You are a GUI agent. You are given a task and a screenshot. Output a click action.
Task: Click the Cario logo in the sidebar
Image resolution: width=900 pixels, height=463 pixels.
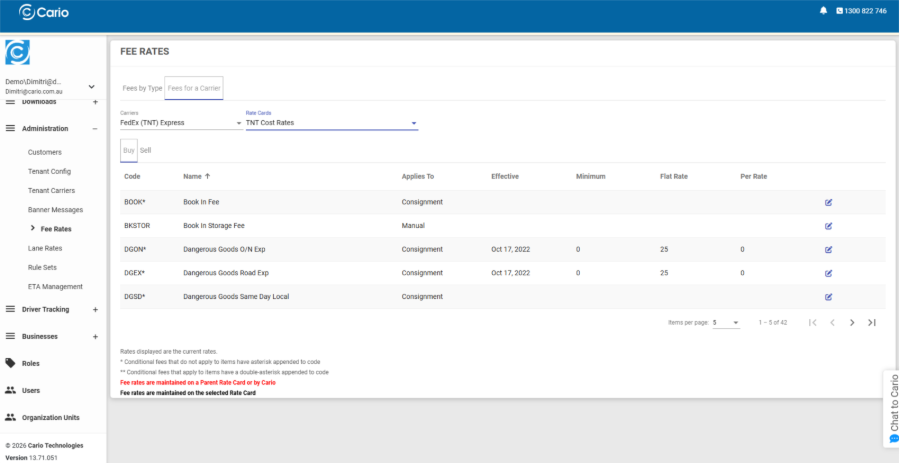pyautogui.click(x=18, y=52)
